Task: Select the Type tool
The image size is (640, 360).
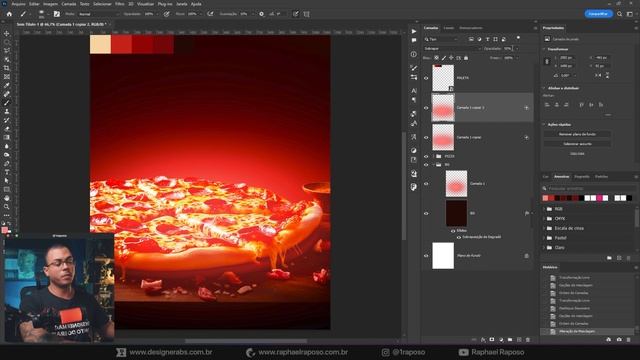Action: 7,172
